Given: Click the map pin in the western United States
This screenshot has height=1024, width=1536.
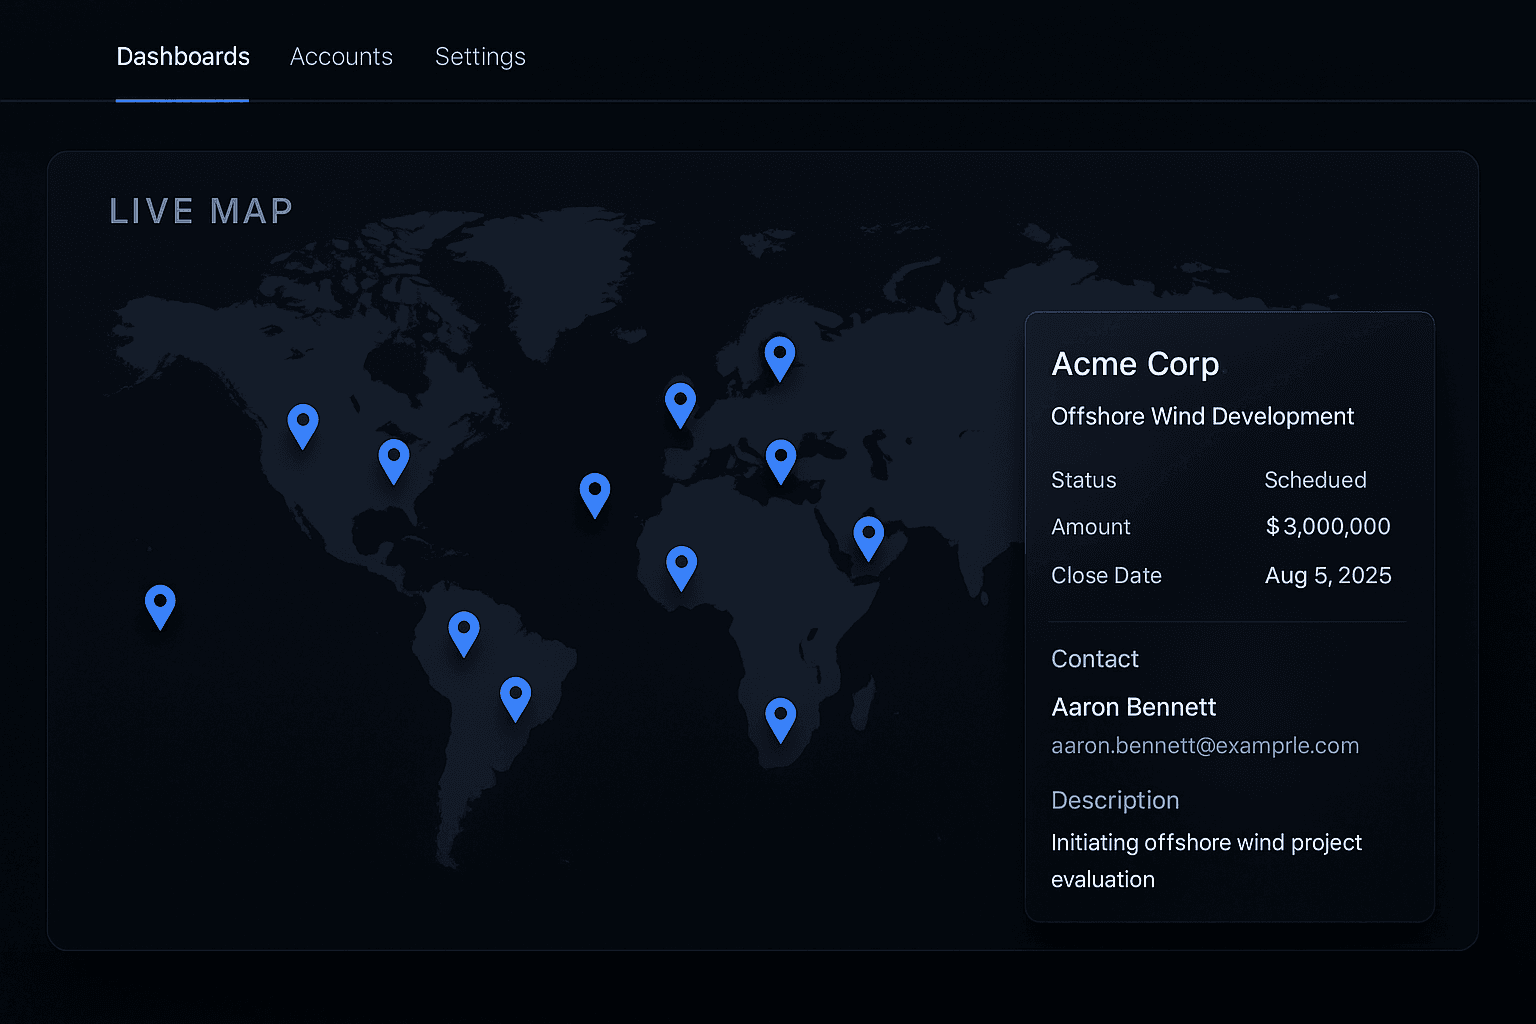Looking at the screenshot, I should point(303,424).
